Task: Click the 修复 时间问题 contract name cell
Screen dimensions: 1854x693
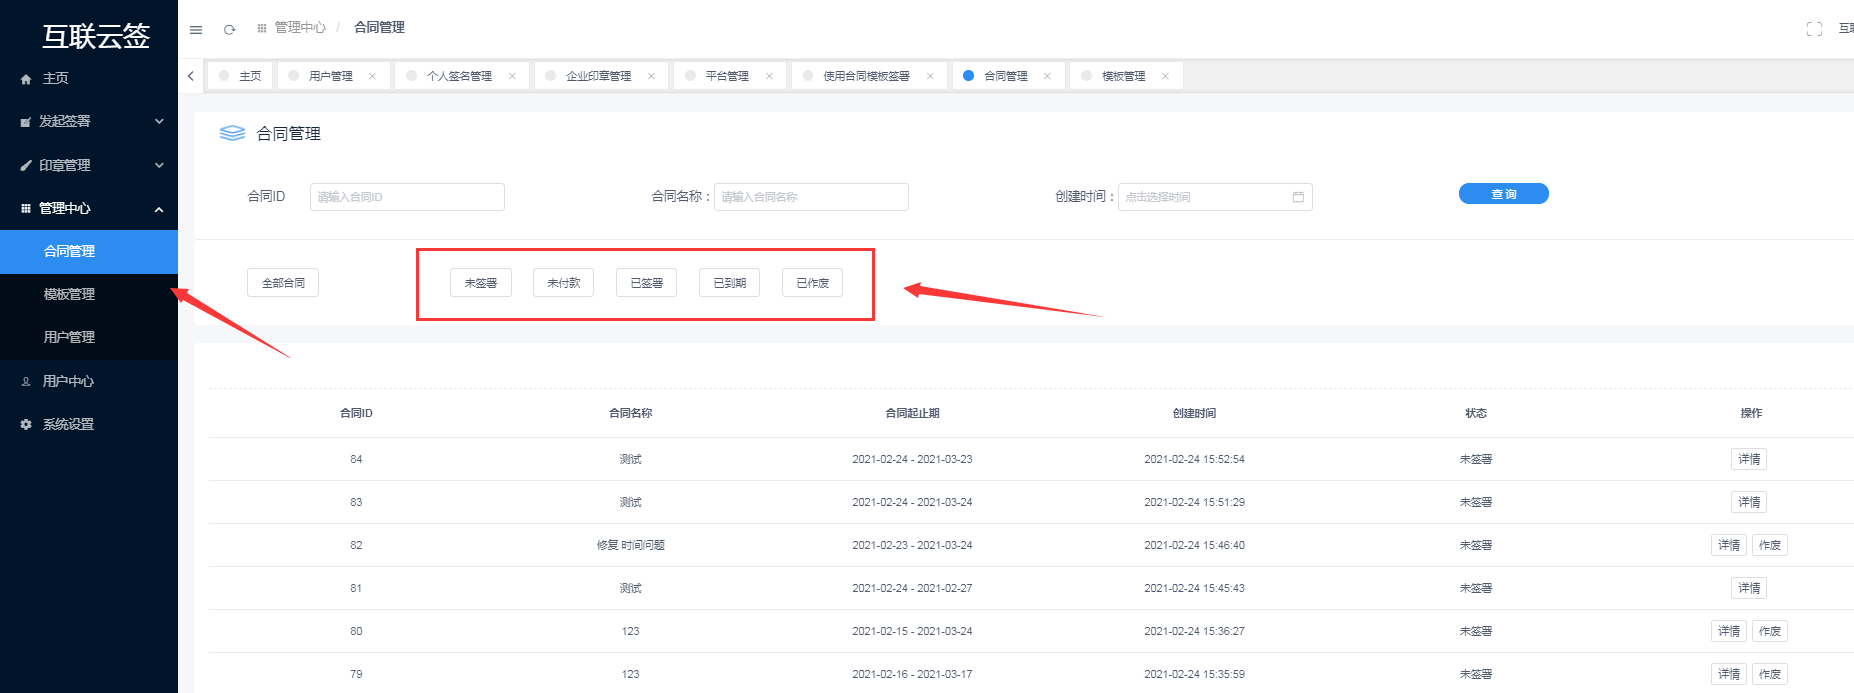Action: [630, 545]
